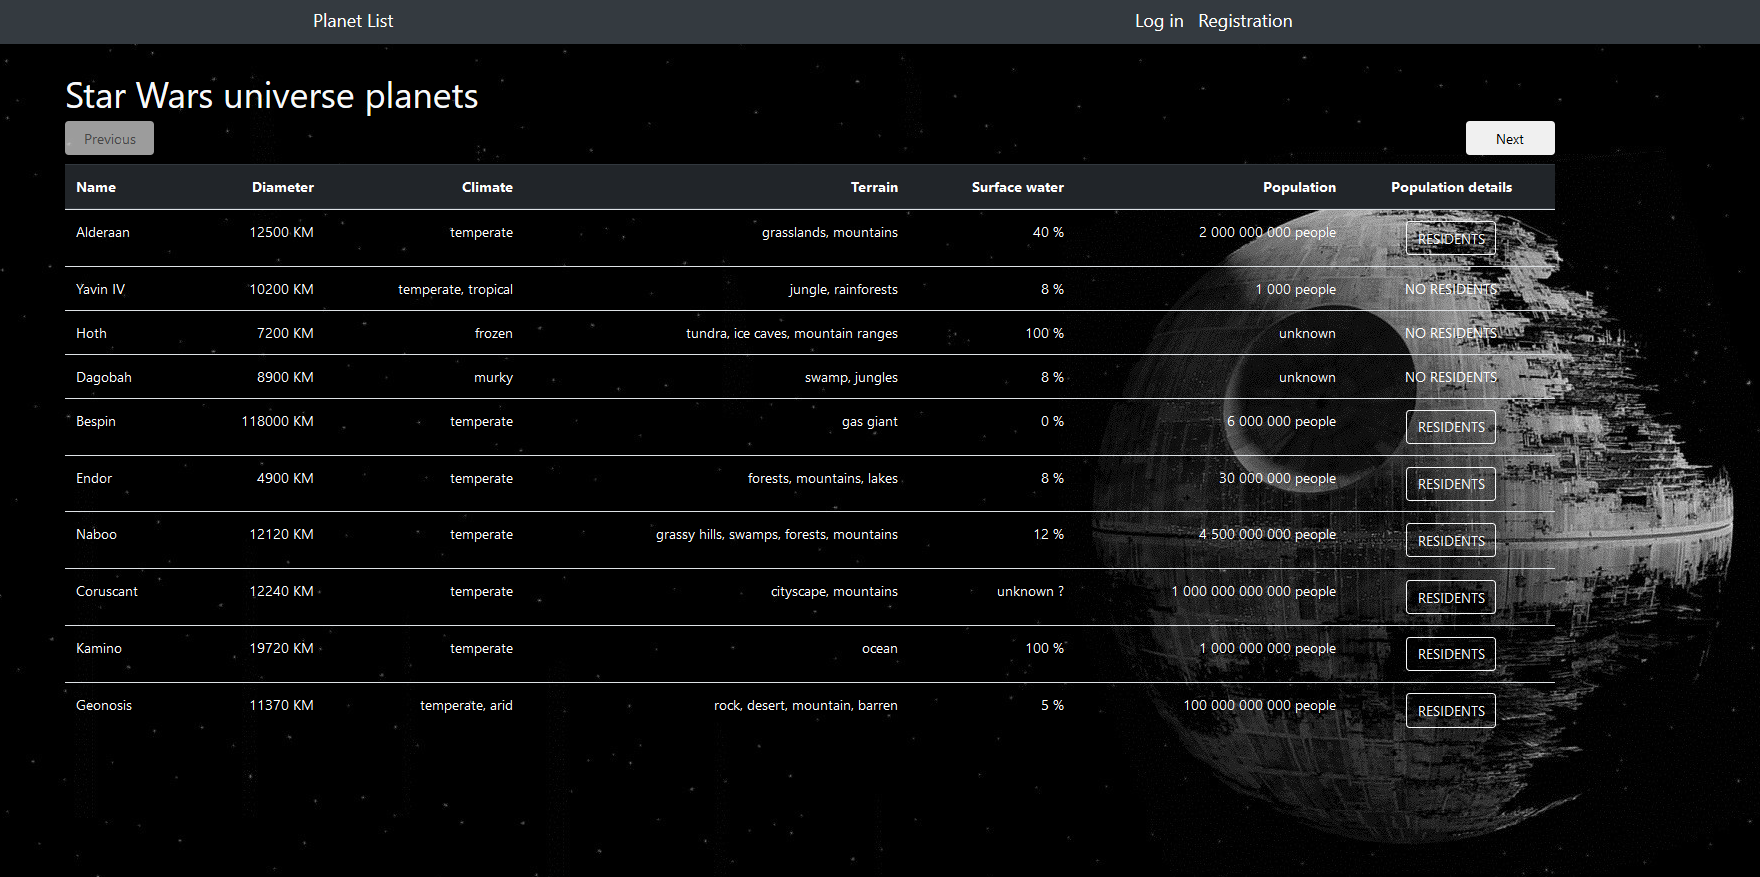Open the Endor residents list
The image size is (1760, 877).
point(1450,484)
